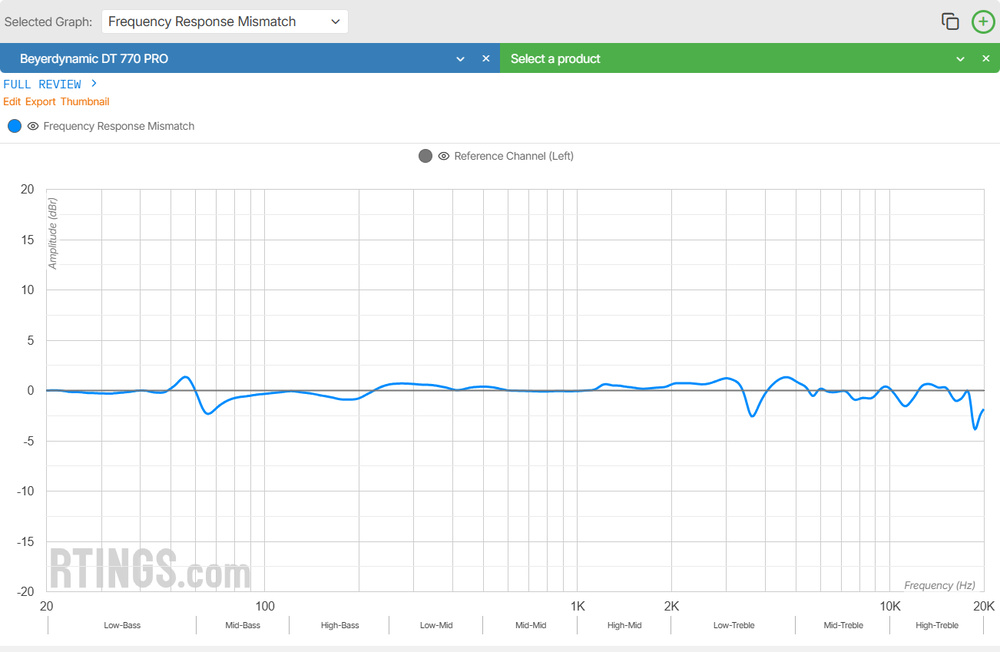Click the Thumbnail link
The image size is (1000, 652).
[x=85, y=102]
